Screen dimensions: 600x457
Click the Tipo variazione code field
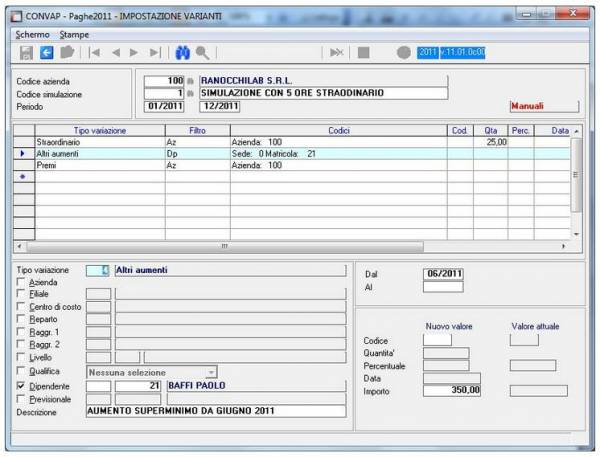[98, 270]
